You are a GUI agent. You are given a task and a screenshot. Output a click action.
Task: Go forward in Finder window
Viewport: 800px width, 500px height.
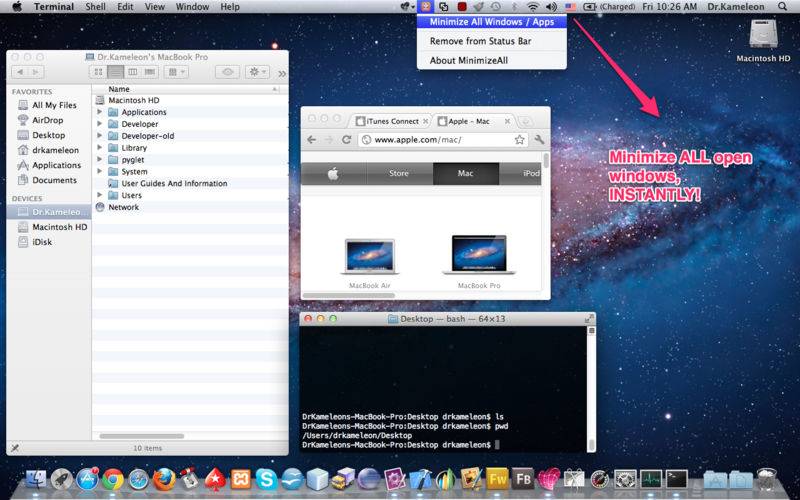(x=36, y=72)
